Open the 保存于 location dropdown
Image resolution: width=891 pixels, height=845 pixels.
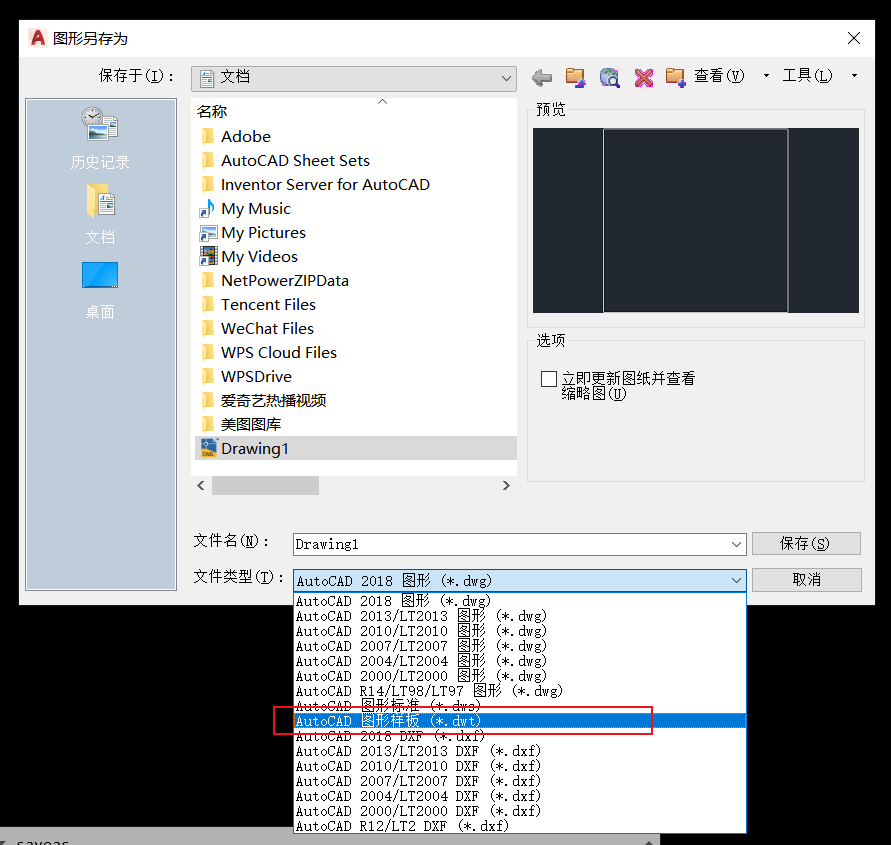(x=353, y=78)
